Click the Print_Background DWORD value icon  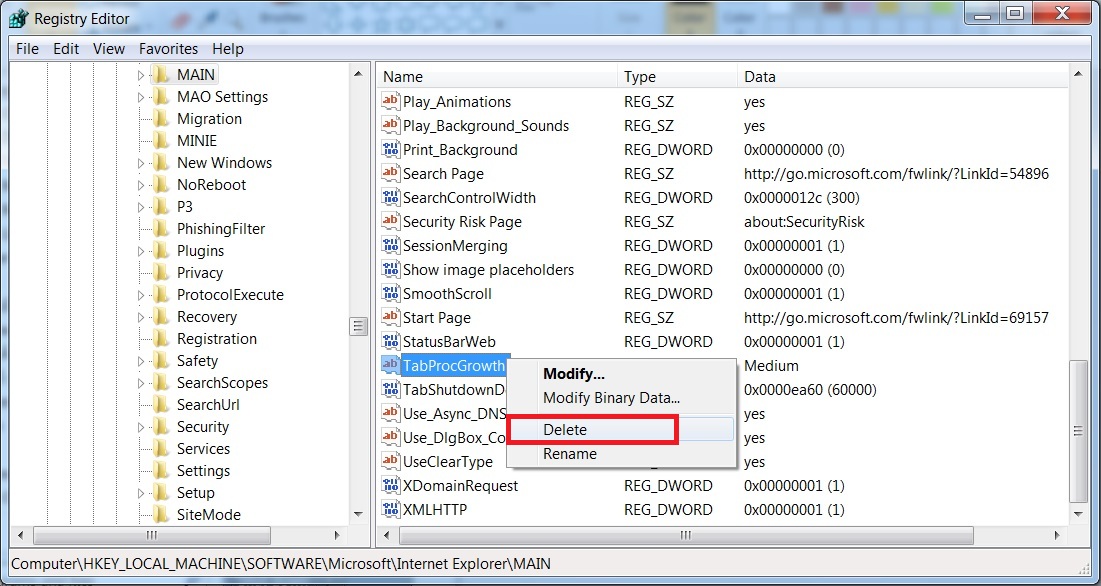pos(391,150)
